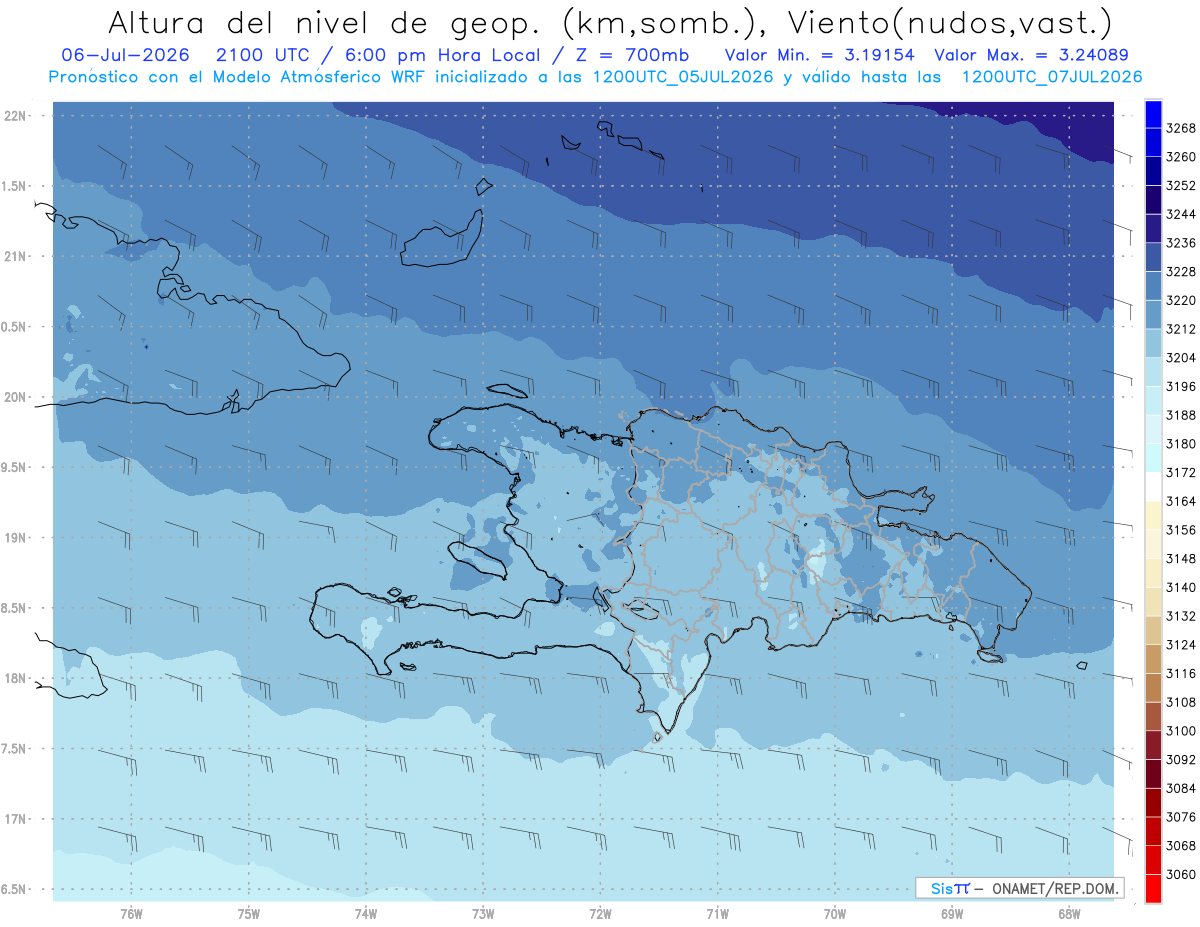The height and width of the screenshot is (927, 1200).
Task: Click the '8.5N' latitude label
Action: click(13, 608)
